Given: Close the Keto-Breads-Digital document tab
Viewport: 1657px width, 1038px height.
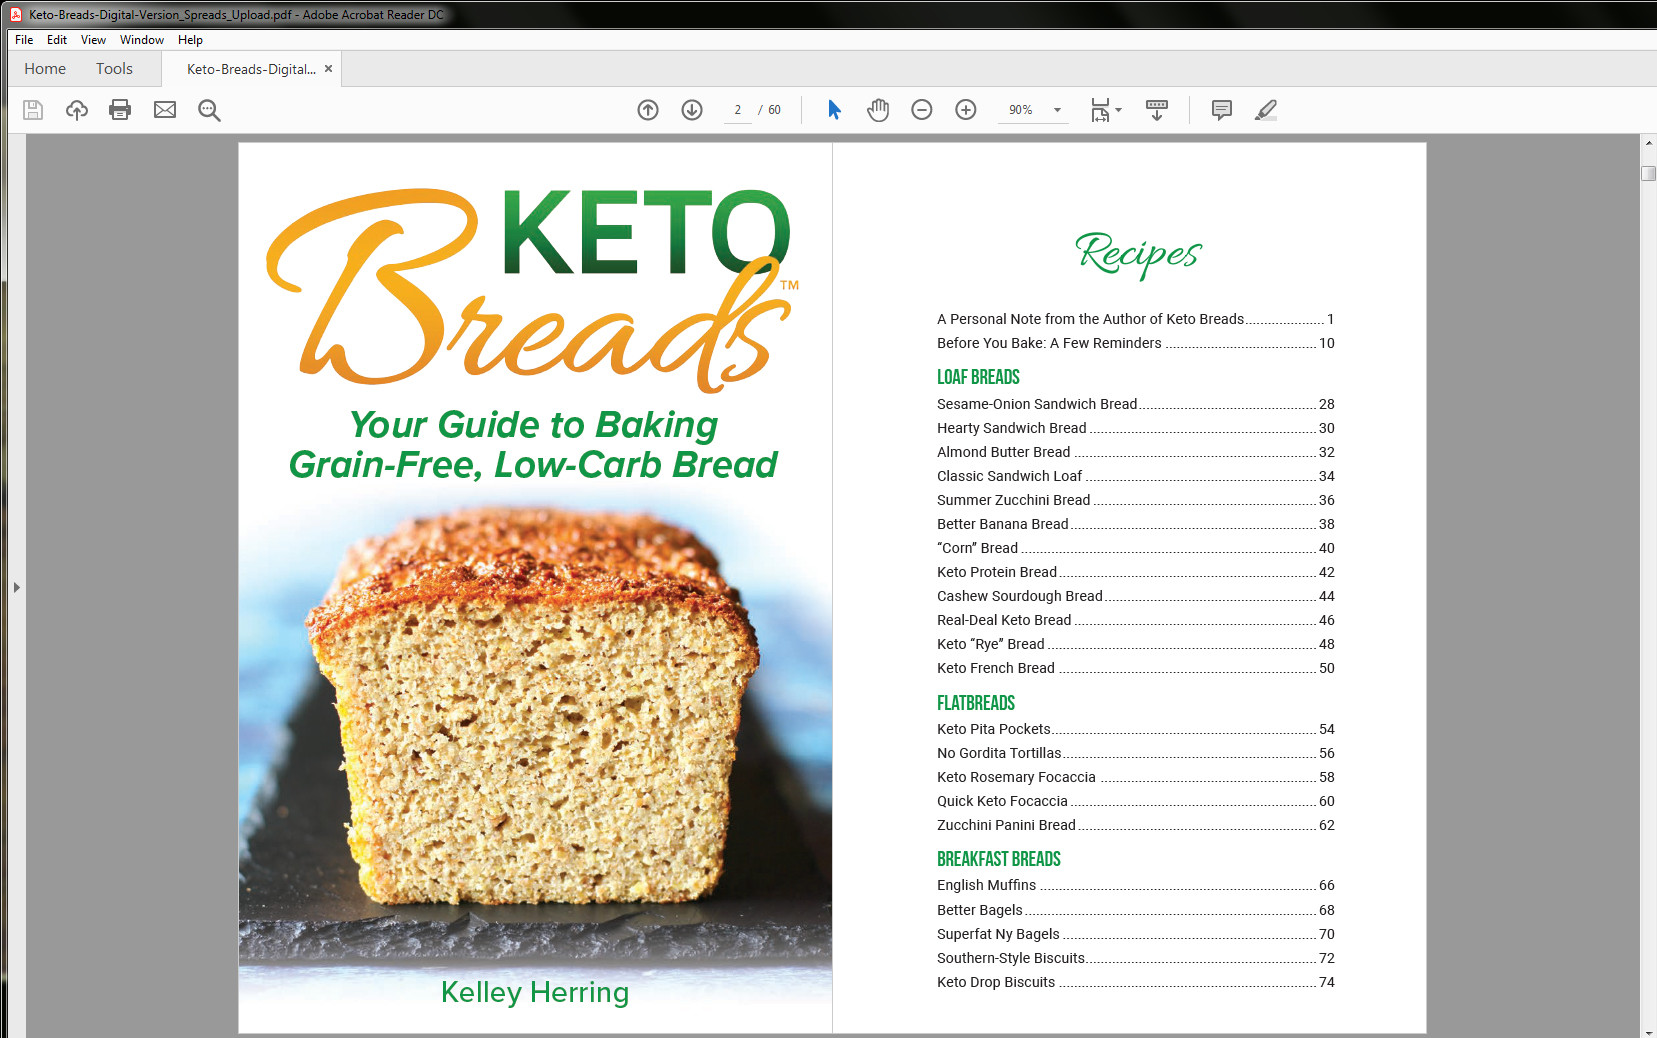Looking at the screenshot, I should (328, 69).
